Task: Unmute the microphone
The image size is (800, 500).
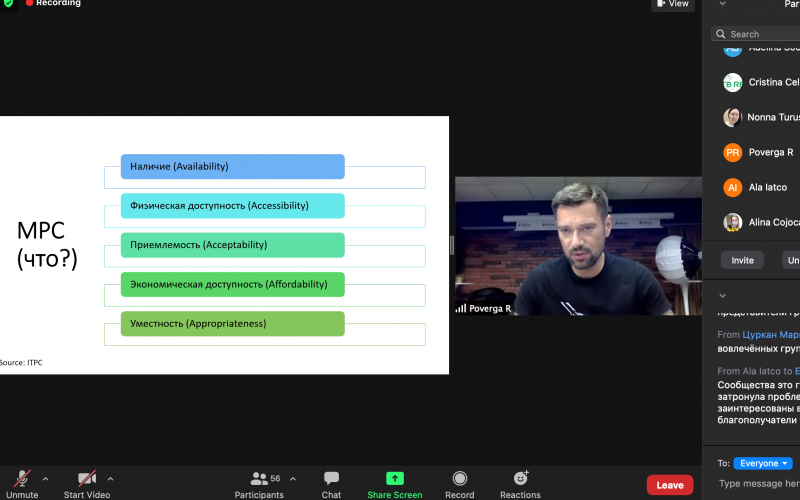Action: pos(22,479)
